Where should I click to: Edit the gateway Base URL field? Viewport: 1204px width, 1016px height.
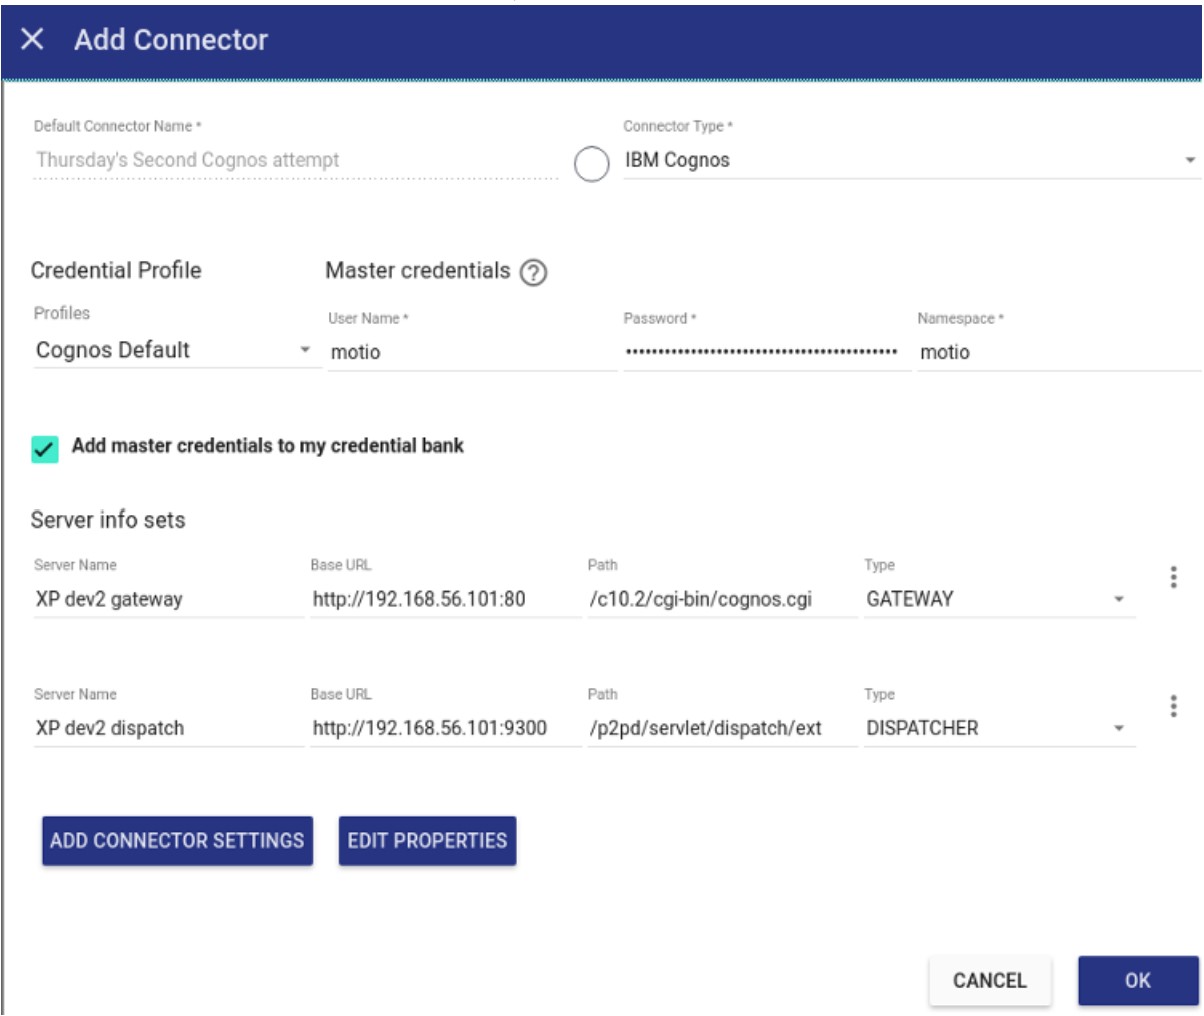[x=444, y=599]
